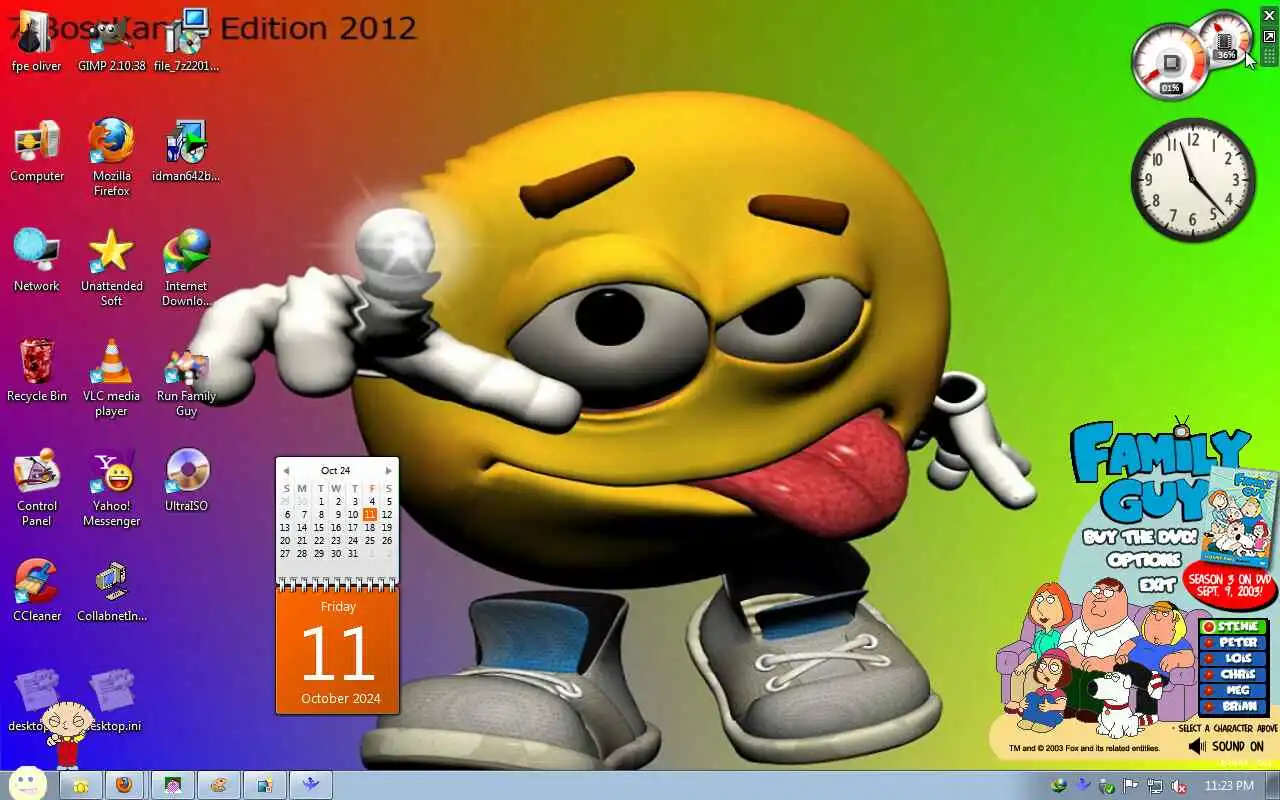Click the muted volume tray icon

click(x=1179, y=786)
